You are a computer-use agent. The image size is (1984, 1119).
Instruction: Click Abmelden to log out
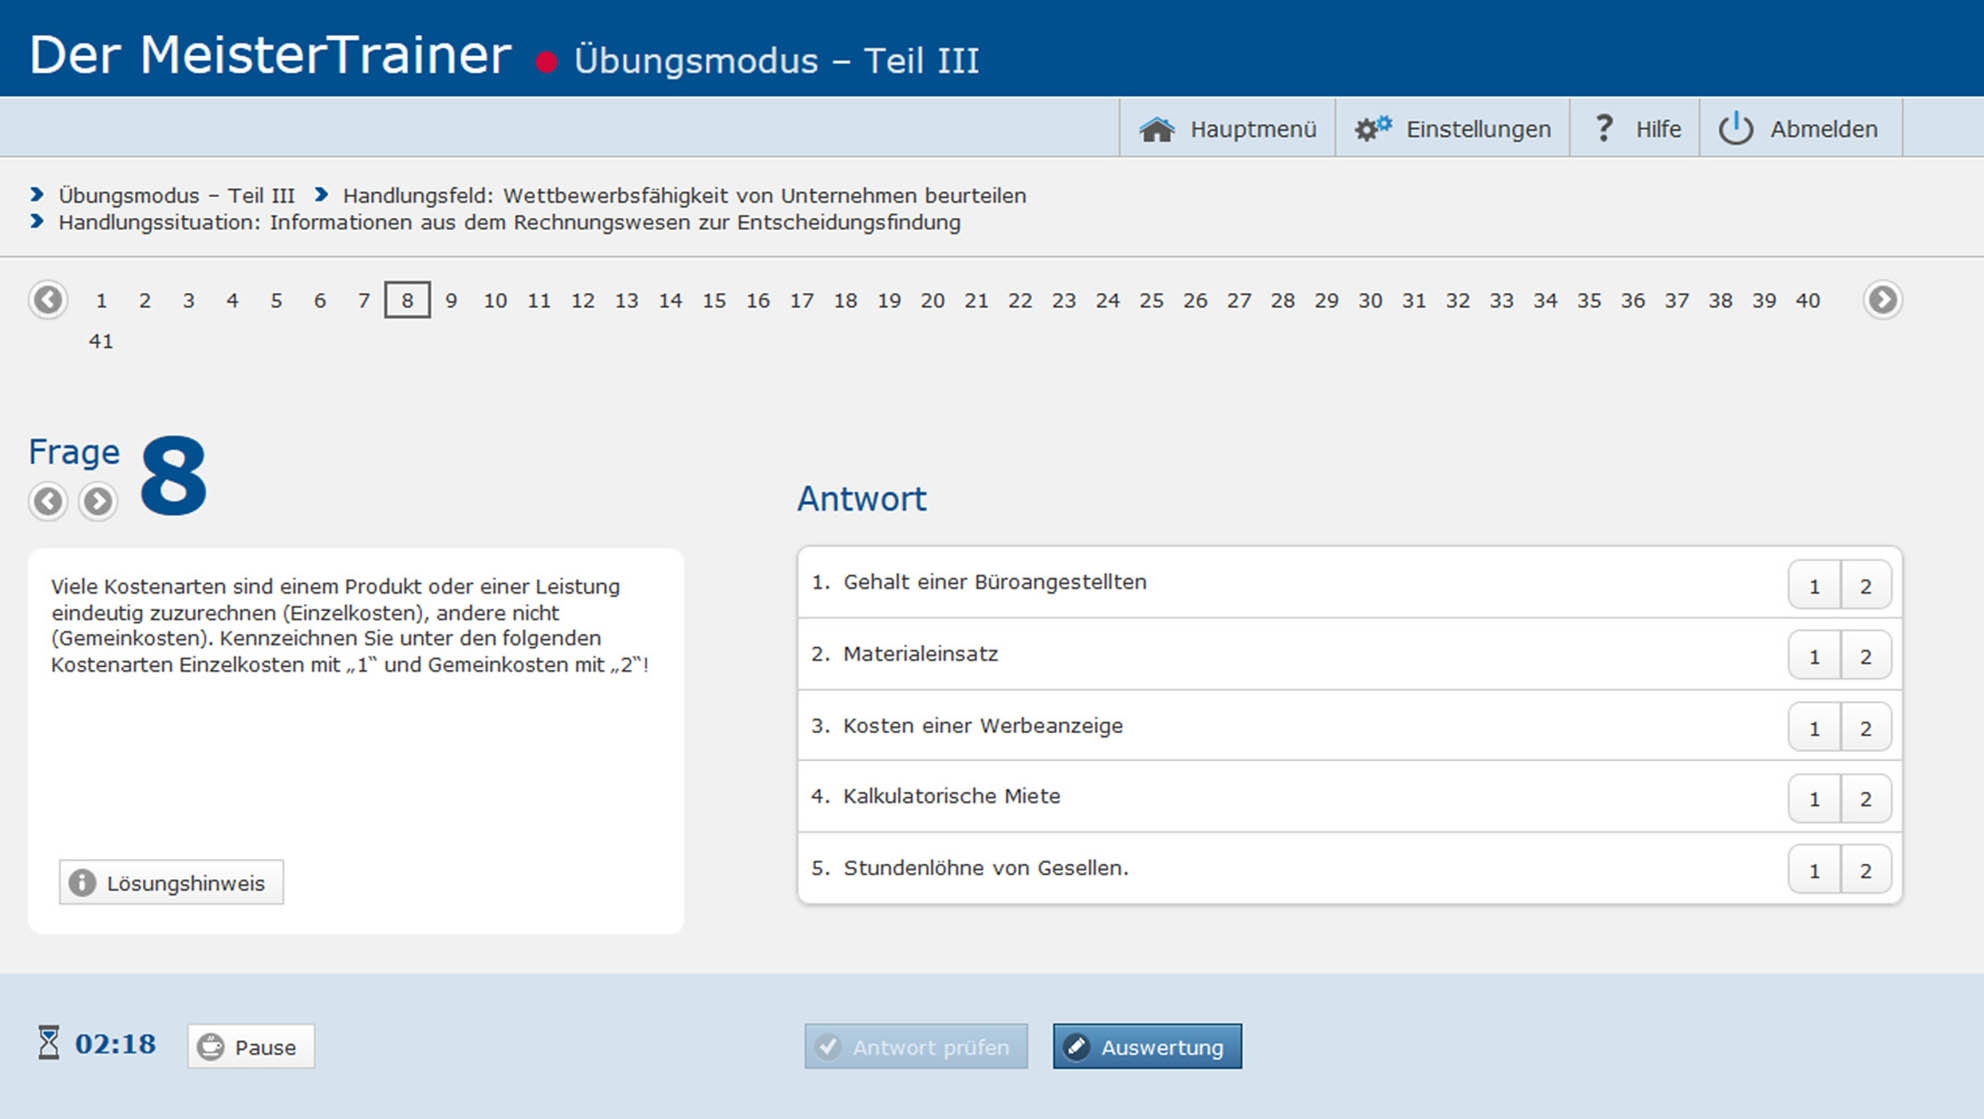(x=1800, y=129)
